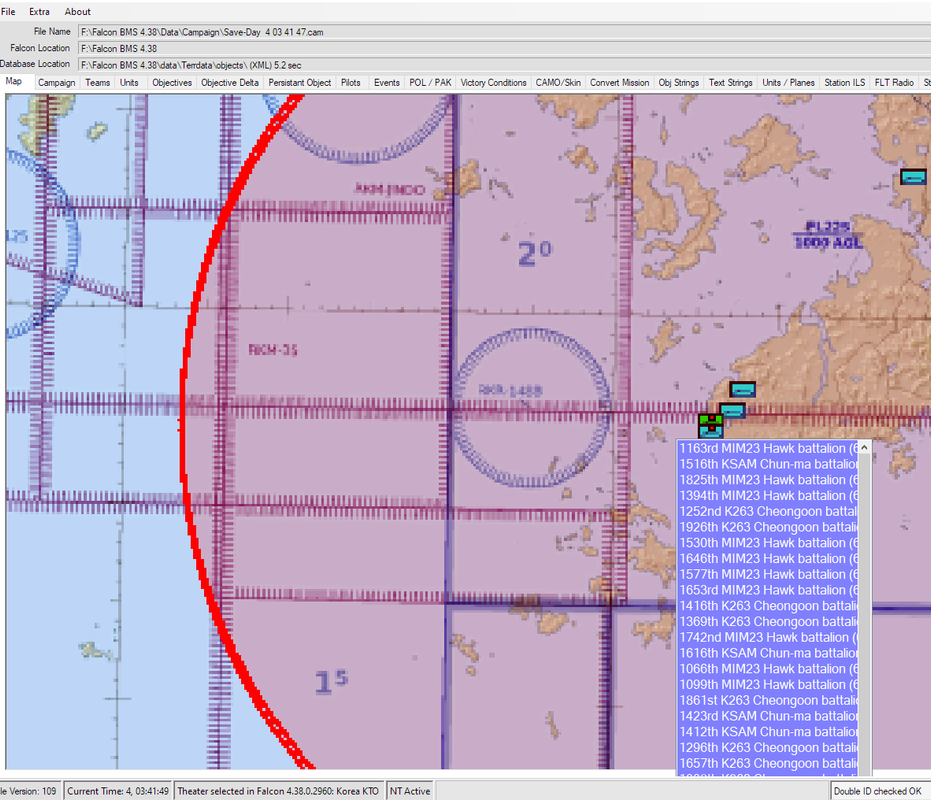931x800 pixels.
Task: Choose 1616th KSAM Chun-ma battalion entry
Action: point(768,653)
